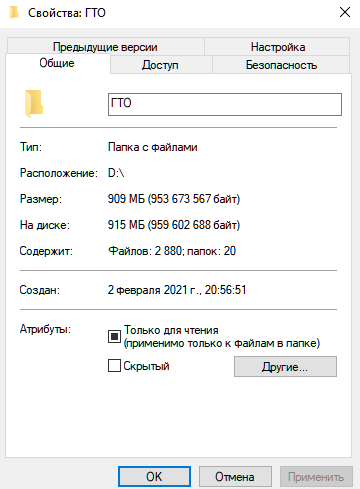
Task: Click the 'Применить' button
Action: 316,477
